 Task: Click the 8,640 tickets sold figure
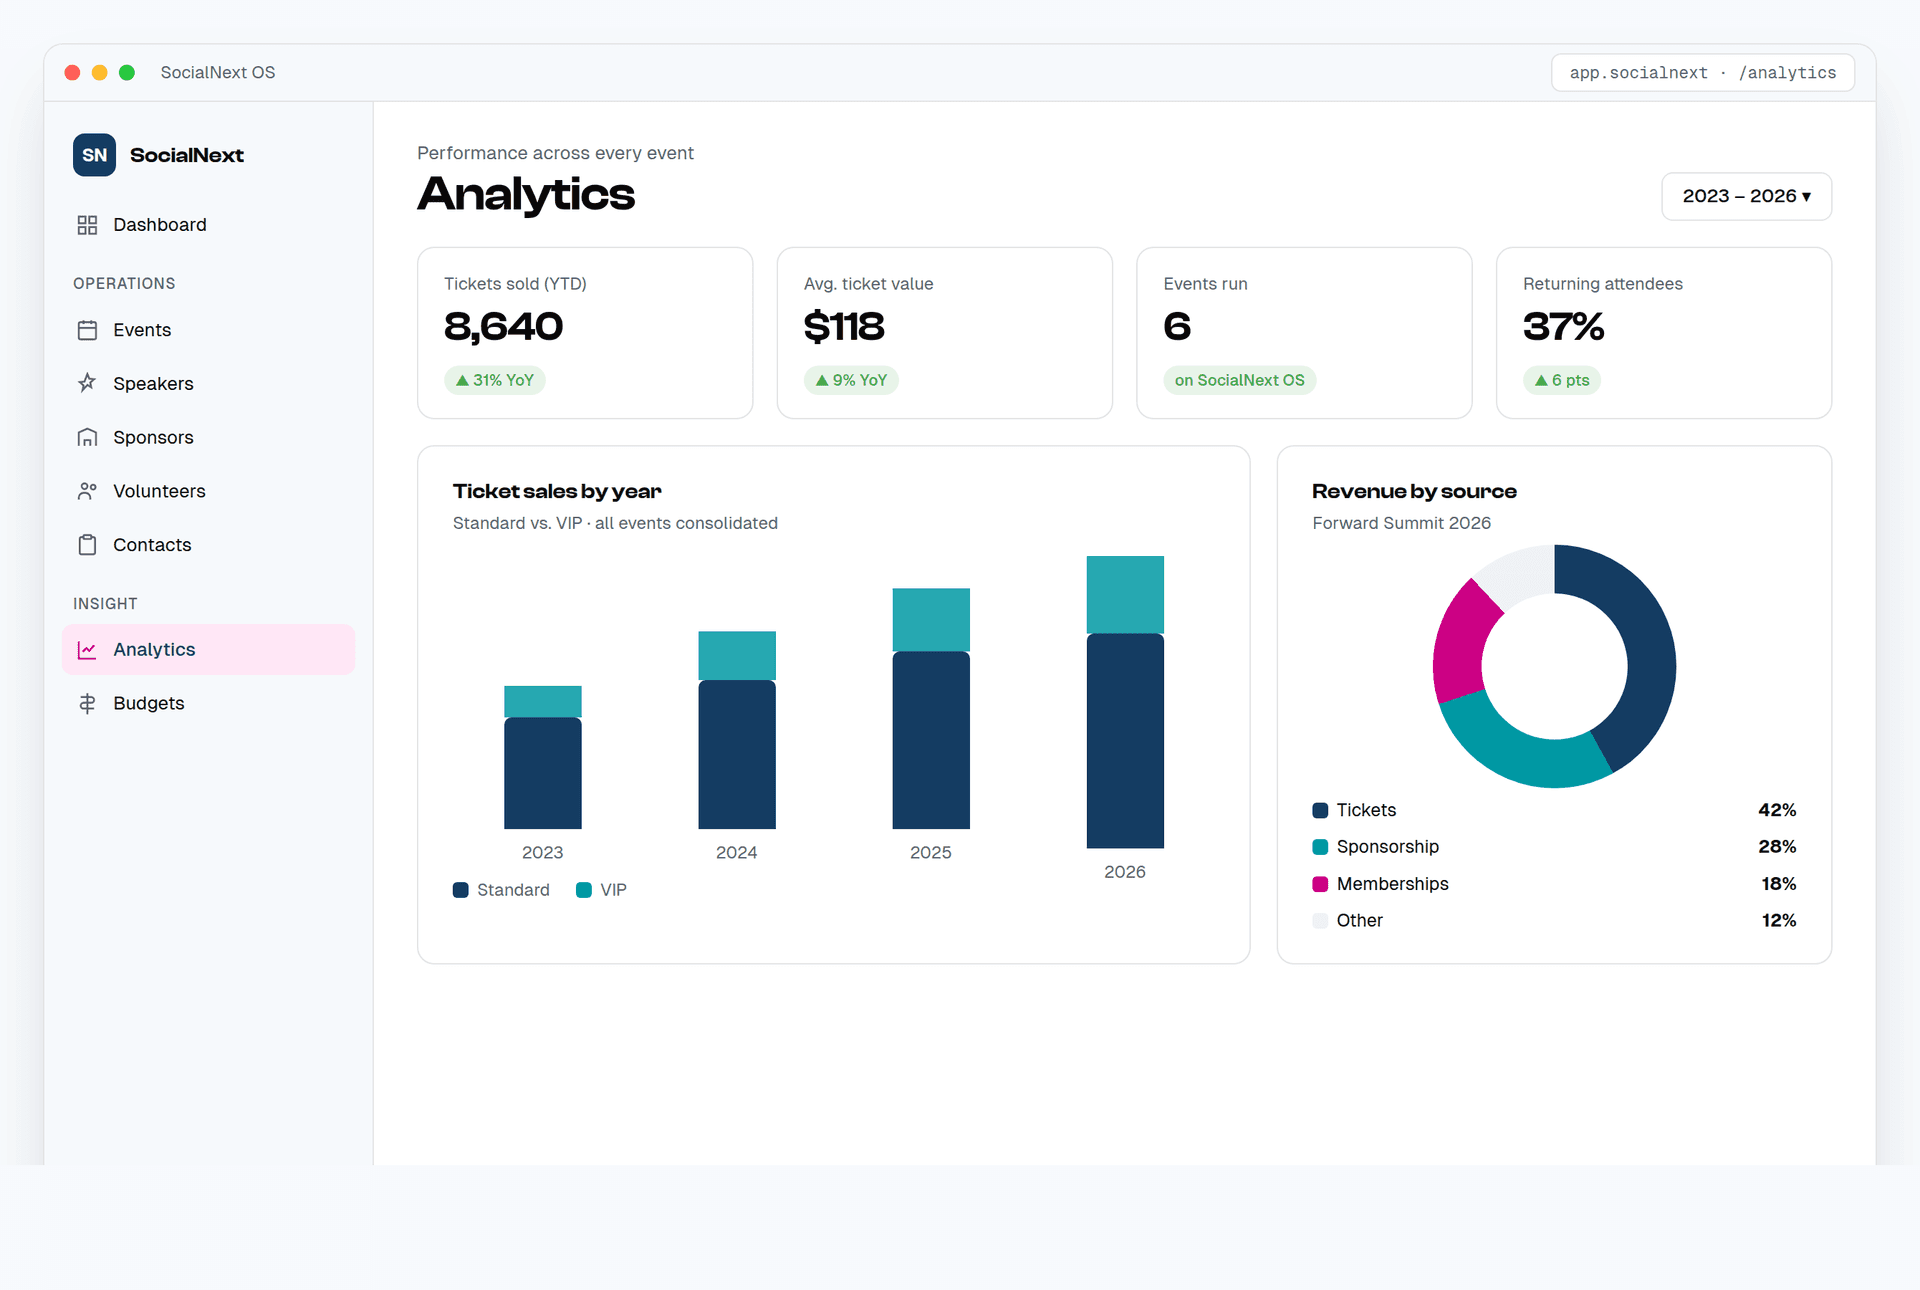504,327
